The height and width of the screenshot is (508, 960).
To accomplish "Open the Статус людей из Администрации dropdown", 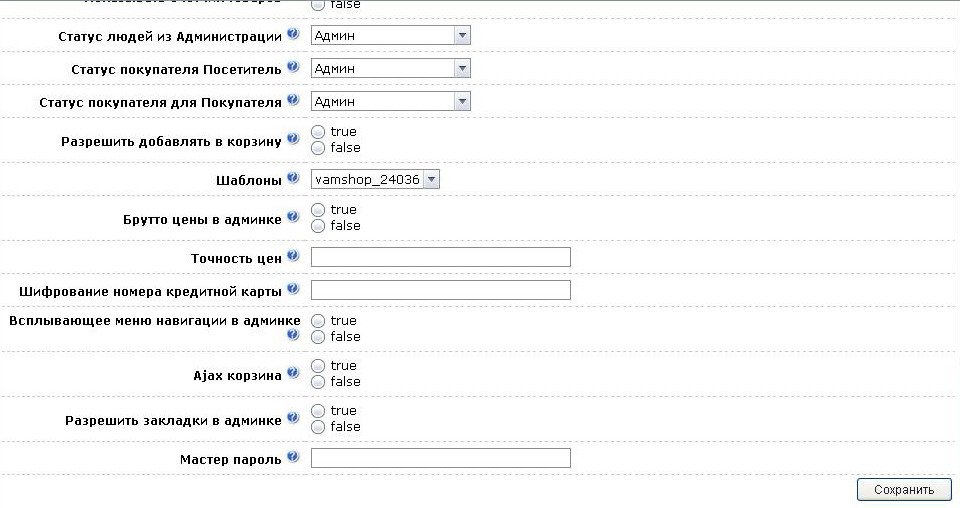I will click(x=390, y=35).
